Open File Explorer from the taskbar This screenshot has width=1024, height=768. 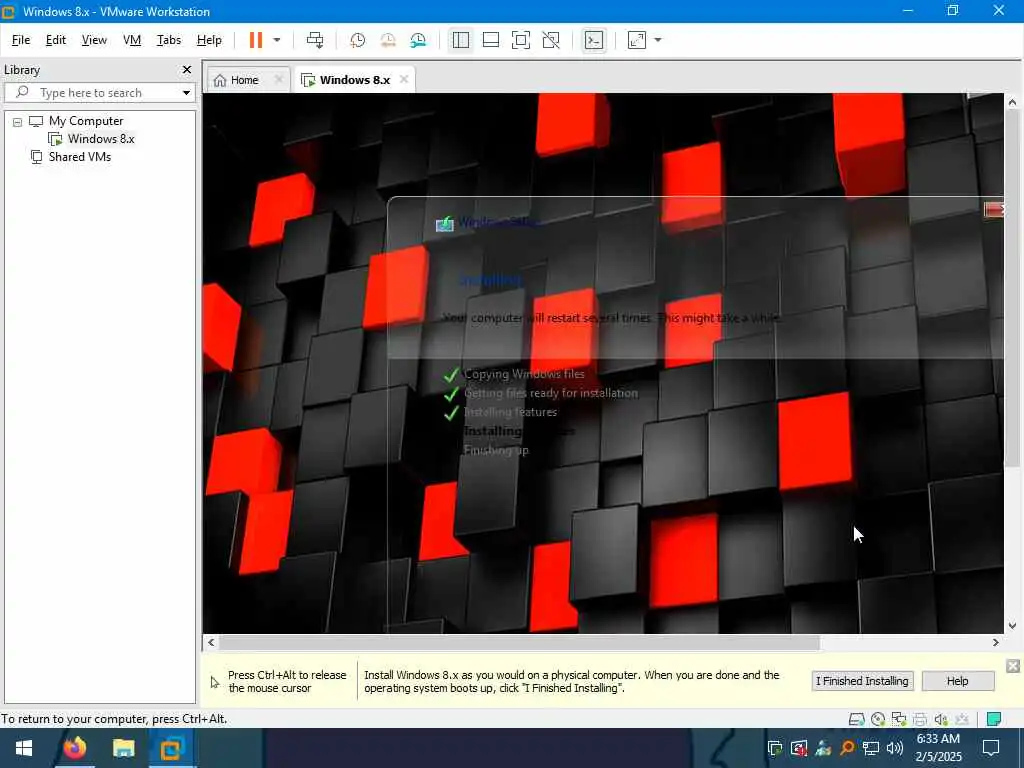click(123, 748)
